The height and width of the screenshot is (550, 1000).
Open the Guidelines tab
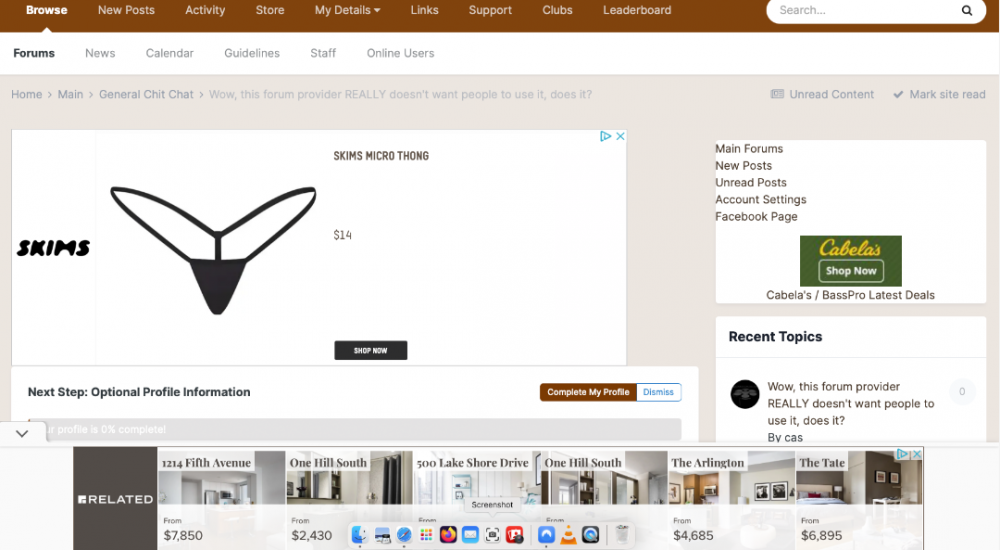[252, 53]
